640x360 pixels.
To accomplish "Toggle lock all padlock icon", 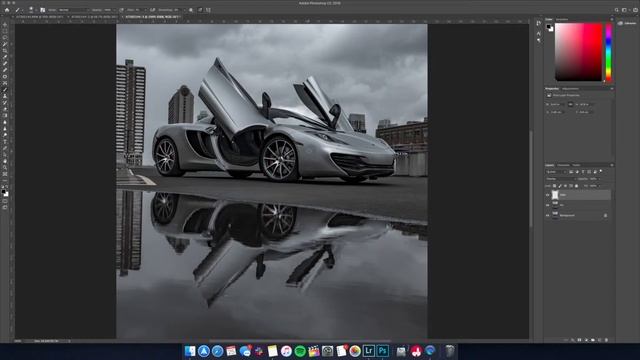I will (576, 186).
